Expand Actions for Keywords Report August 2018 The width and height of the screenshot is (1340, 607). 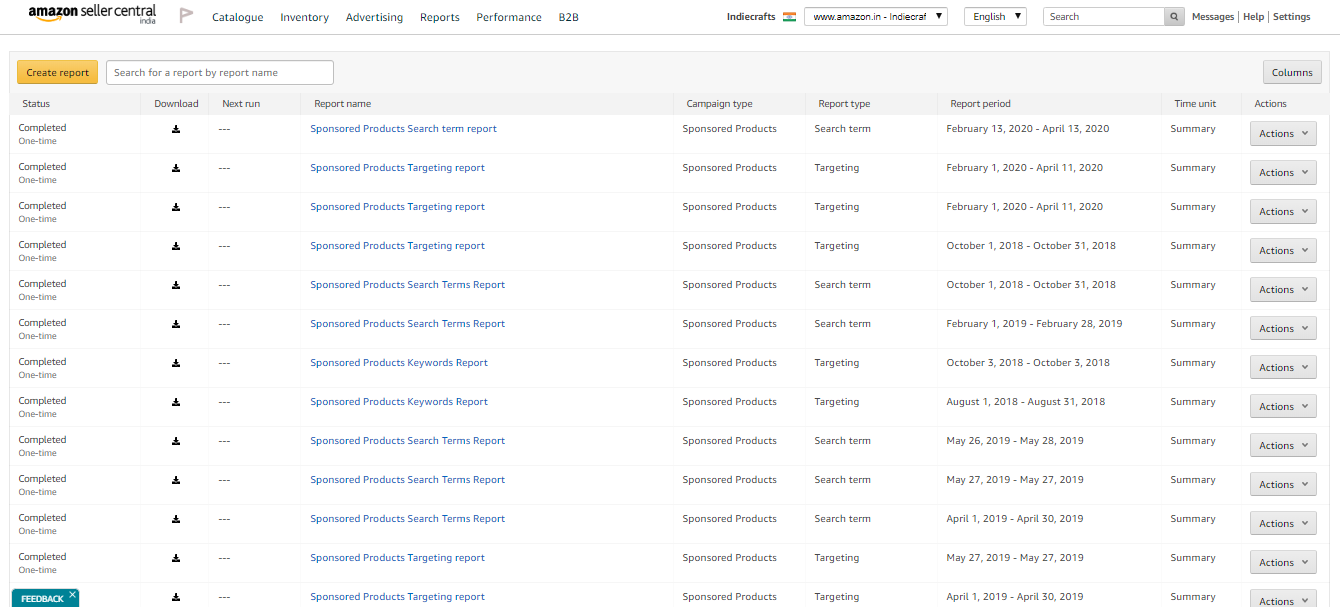[1283, 407]
